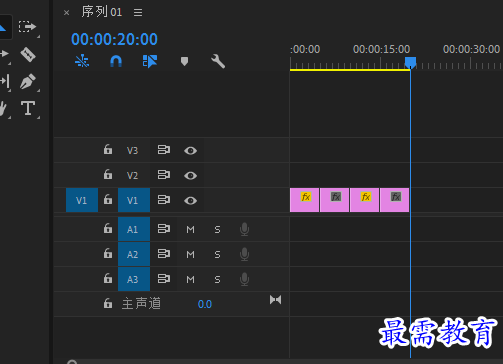This screenshot has width=503, height=364.
Task: Open Timeline Display Settings wrench
Action: point(218,61)
